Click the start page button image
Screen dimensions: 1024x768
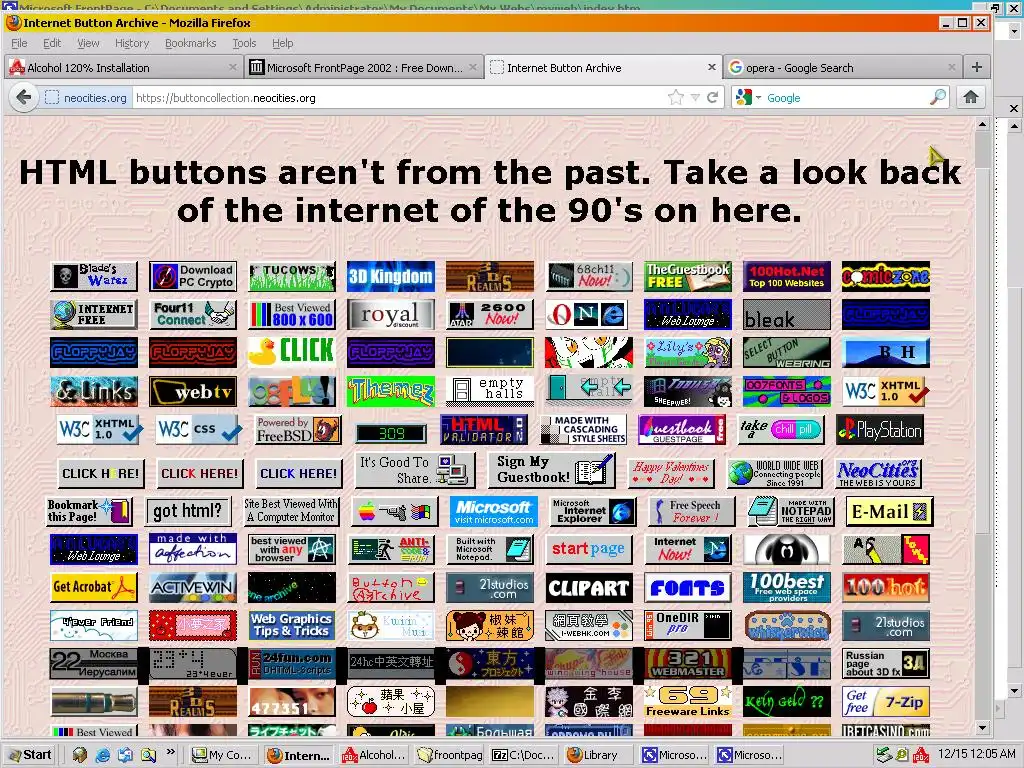point(589,549)
